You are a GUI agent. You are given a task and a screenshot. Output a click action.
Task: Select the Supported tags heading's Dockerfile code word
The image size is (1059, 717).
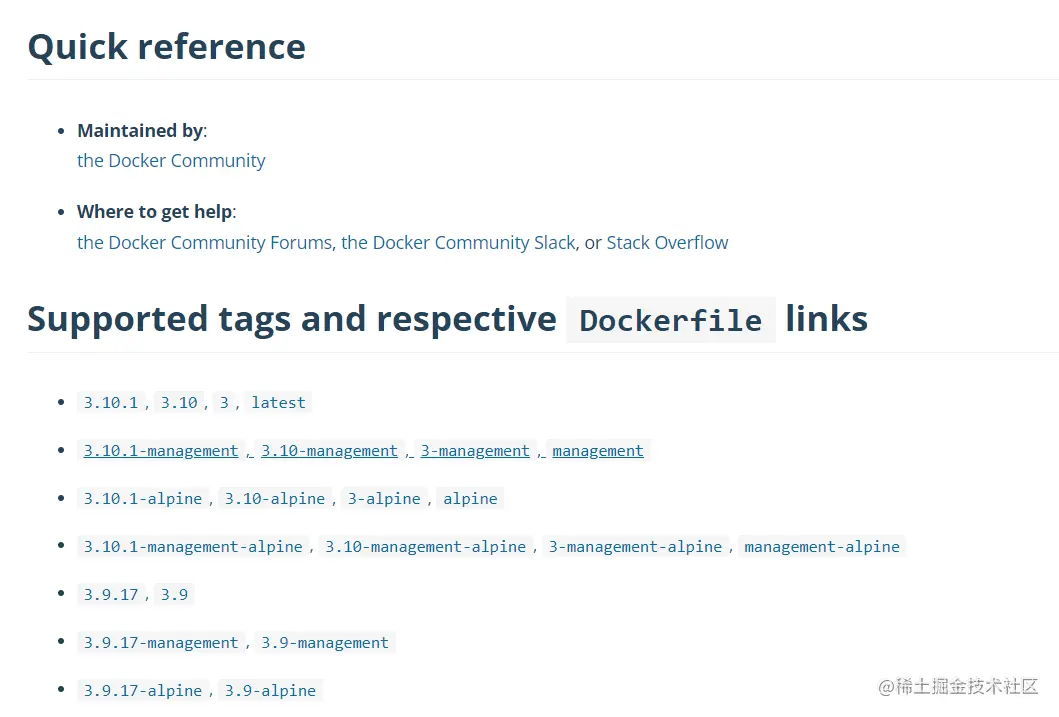tap(671, 320)
